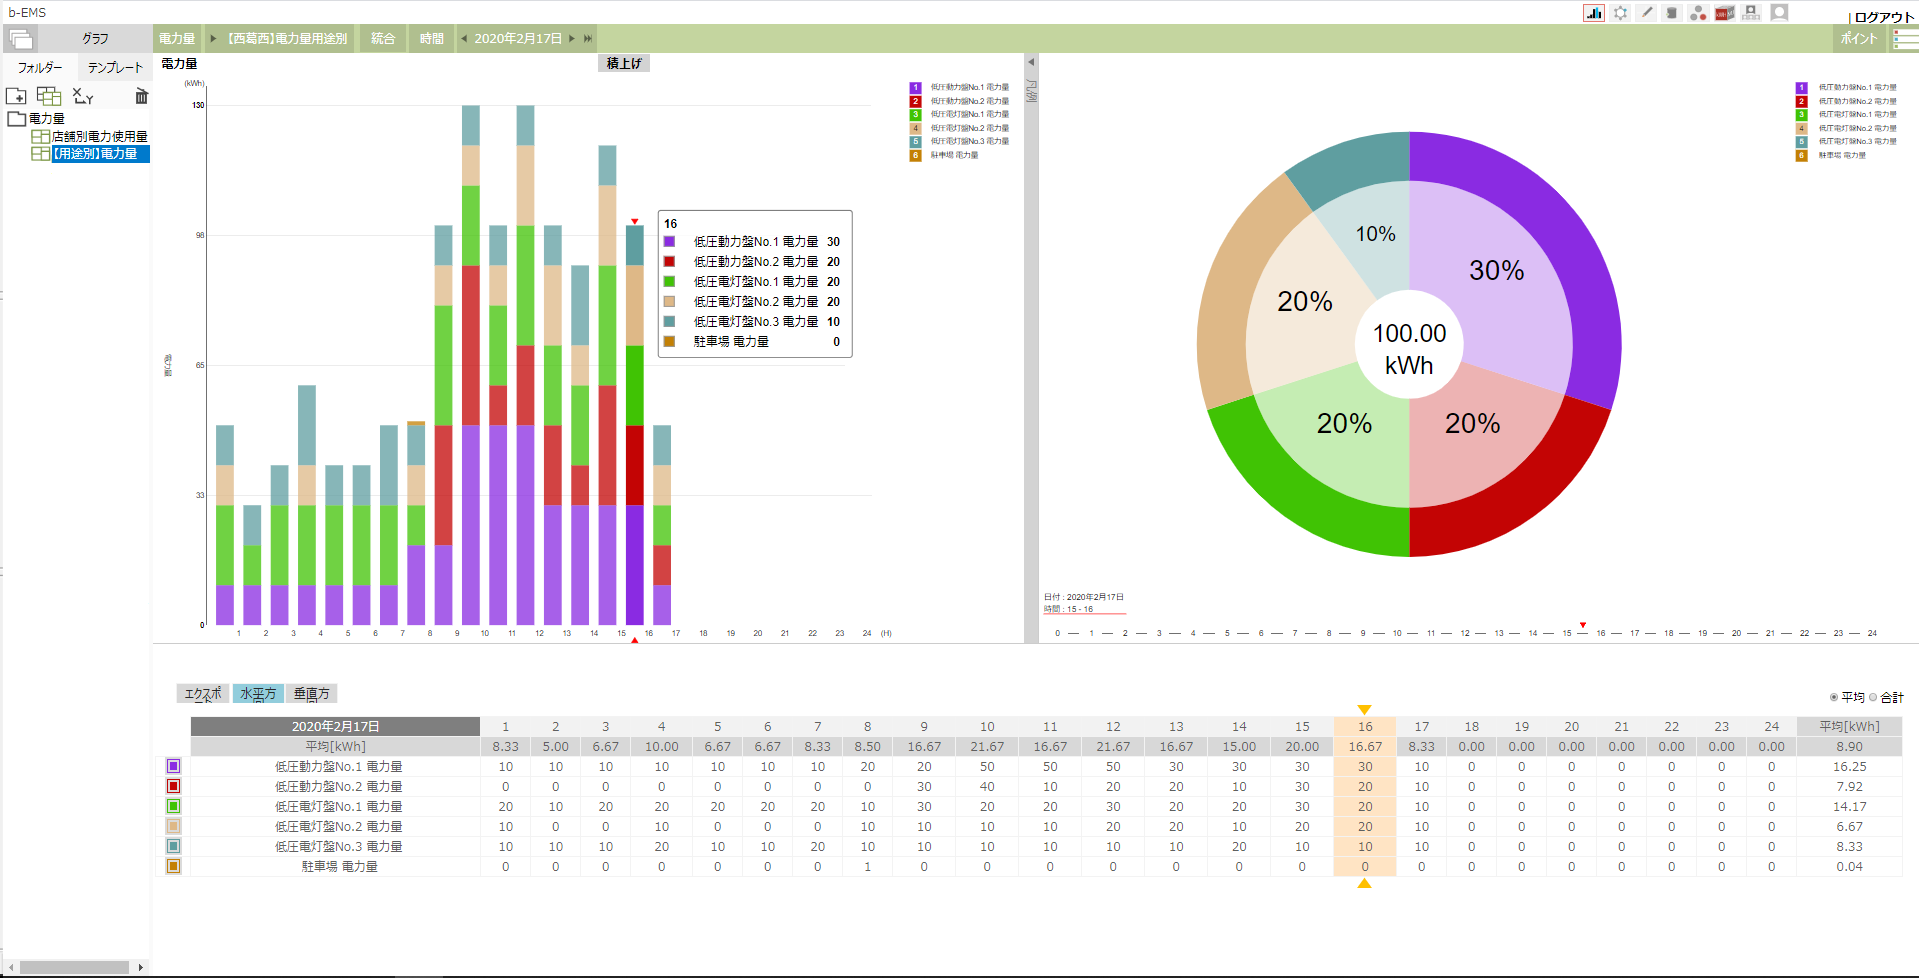Click the ポイント button

point(1859,39)
